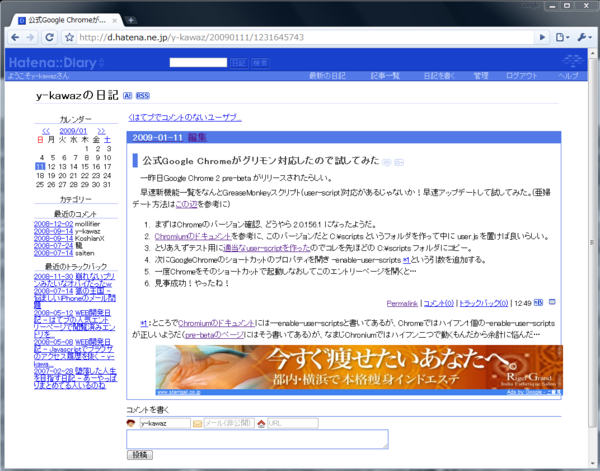Screen dimensions: 600x471
Task: Open 管理 in header menu
Action: [481, 76]
